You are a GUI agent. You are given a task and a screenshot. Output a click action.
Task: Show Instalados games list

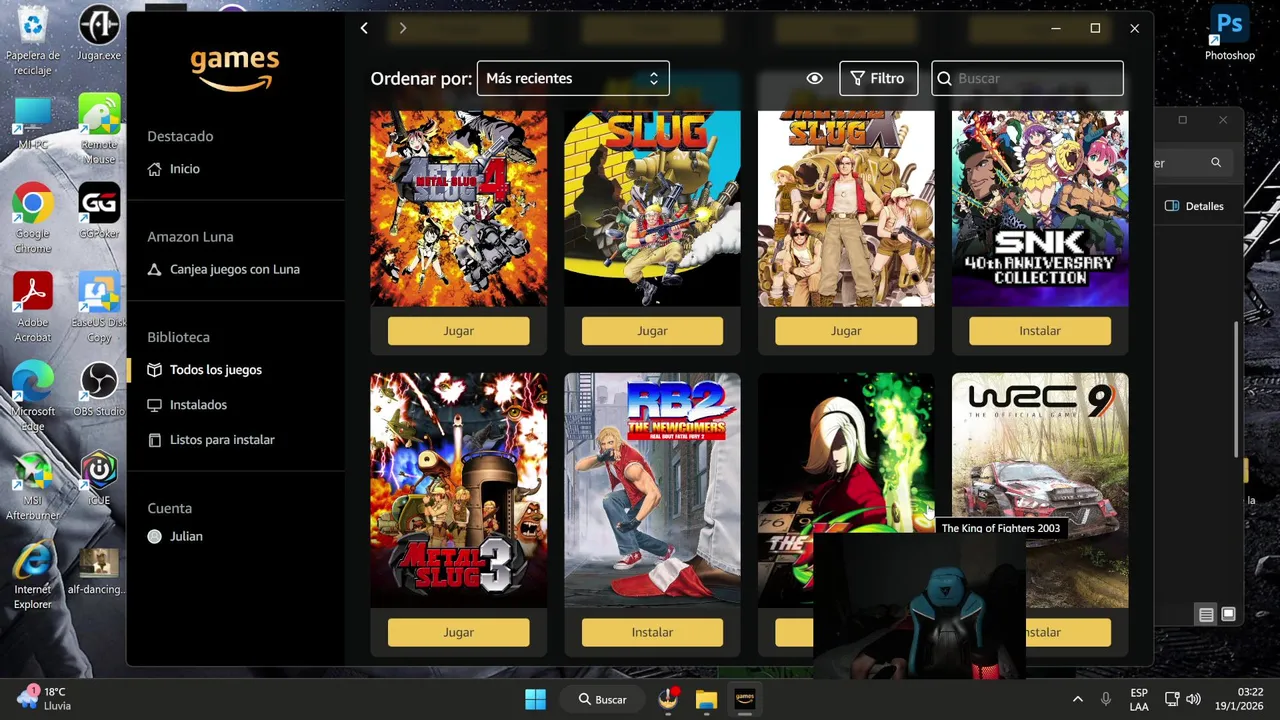coord(187,405)
